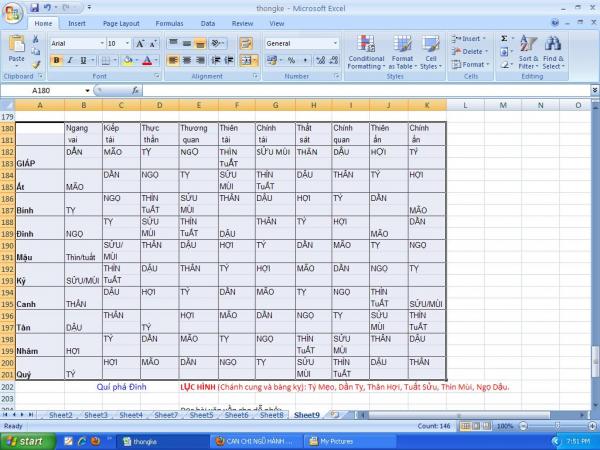Open the Sheet5 worksheet tab

(x=201, y=414)
